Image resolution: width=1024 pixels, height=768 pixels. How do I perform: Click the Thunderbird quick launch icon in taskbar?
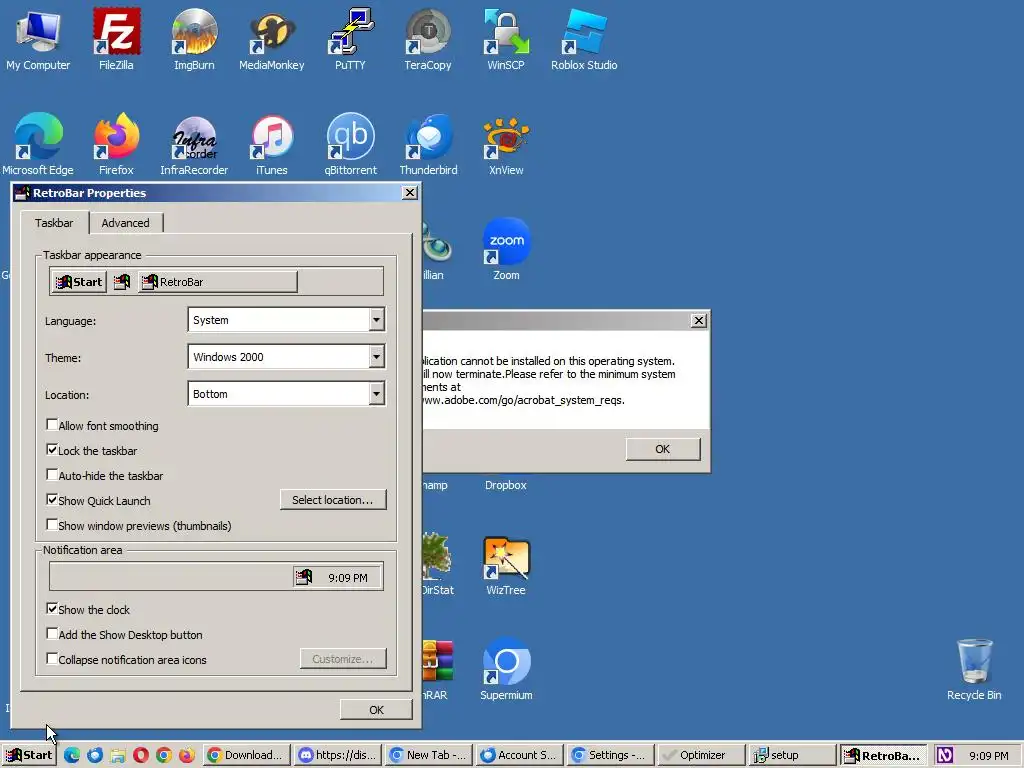point(95,756)
